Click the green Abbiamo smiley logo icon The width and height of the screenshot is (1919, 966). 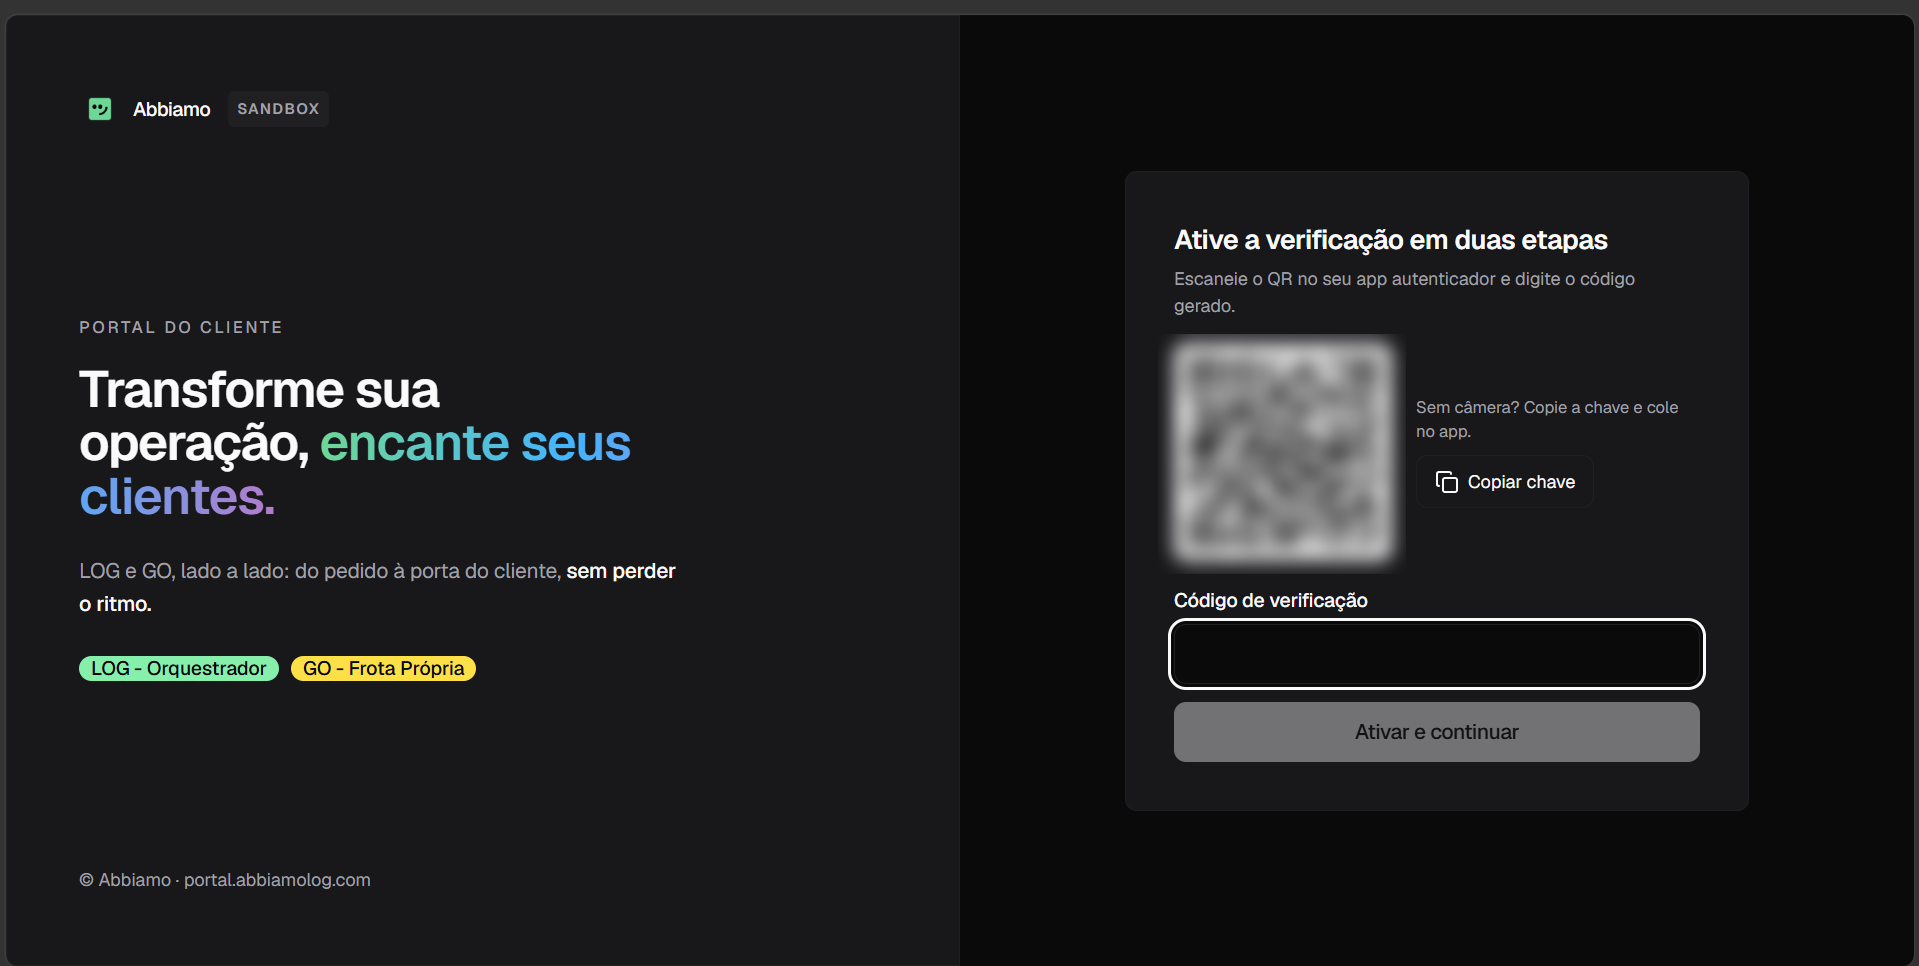100,109
